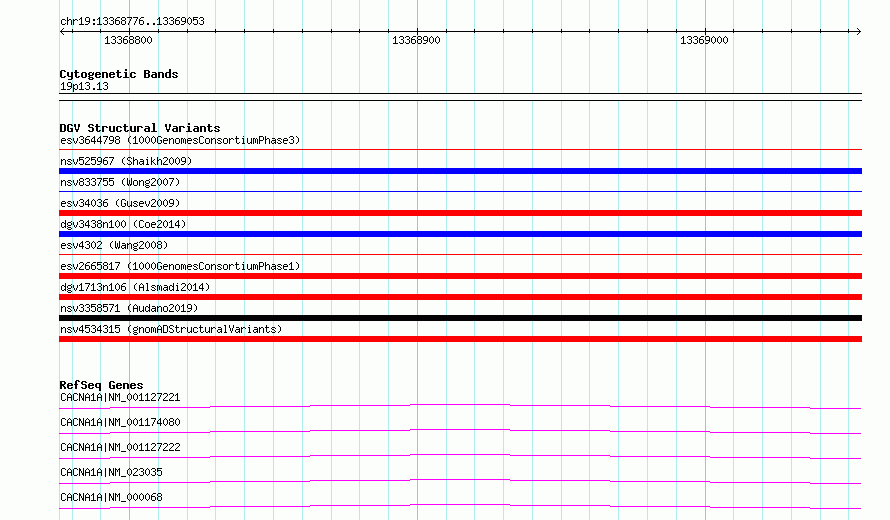890x520 pixels.
Task: Click the thin red esv4302 variant line
Action: [460, 255]
